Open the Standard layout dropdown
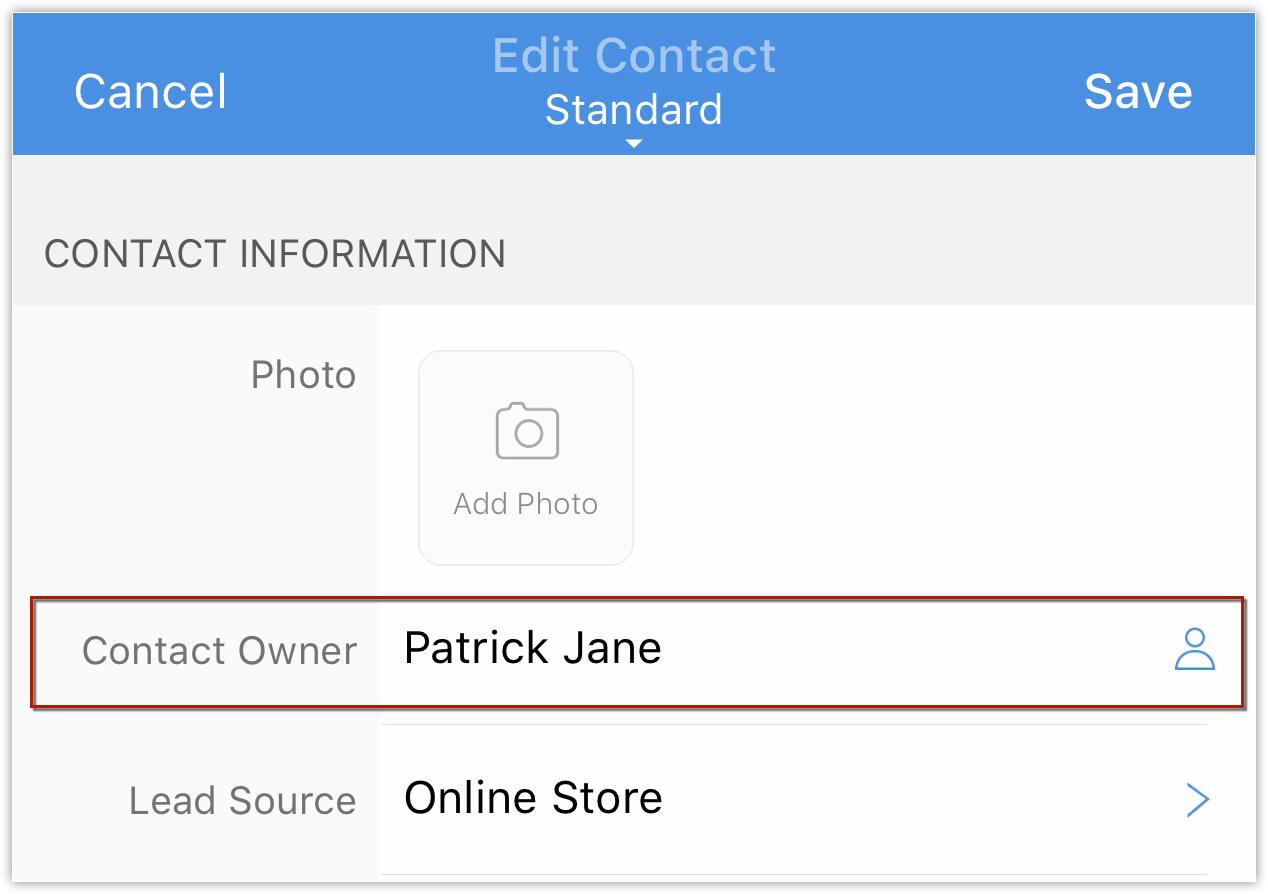This screenshot has height=894, width=1268. tap(633, 110)
